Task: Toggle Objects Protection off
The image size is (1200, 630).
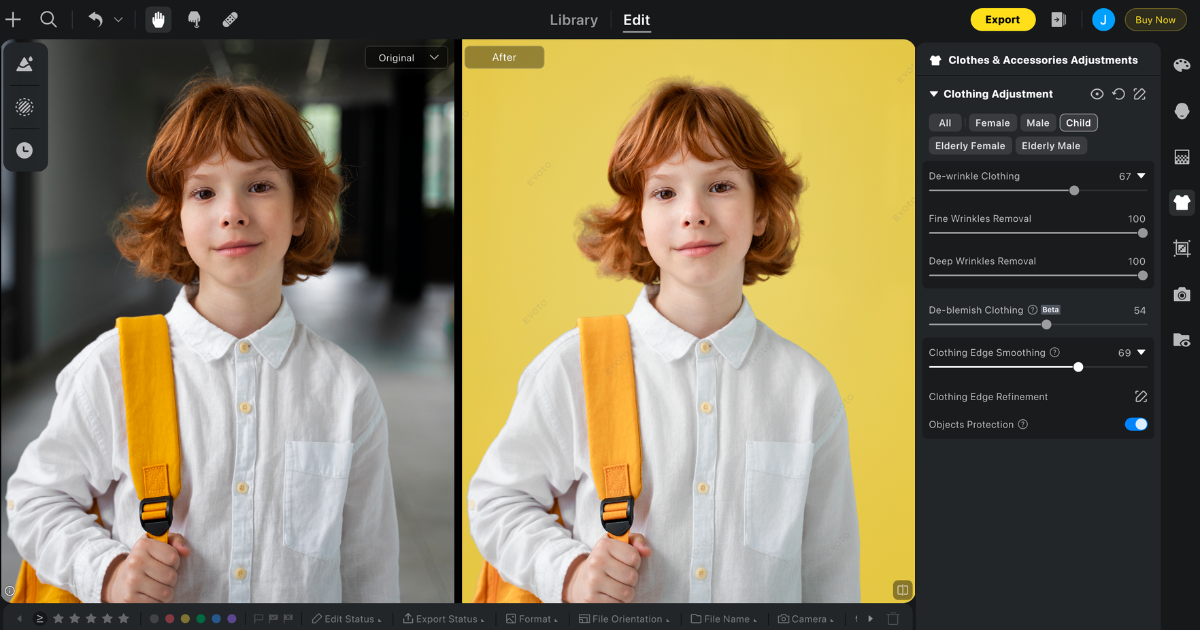Action: click(1136, 424)
